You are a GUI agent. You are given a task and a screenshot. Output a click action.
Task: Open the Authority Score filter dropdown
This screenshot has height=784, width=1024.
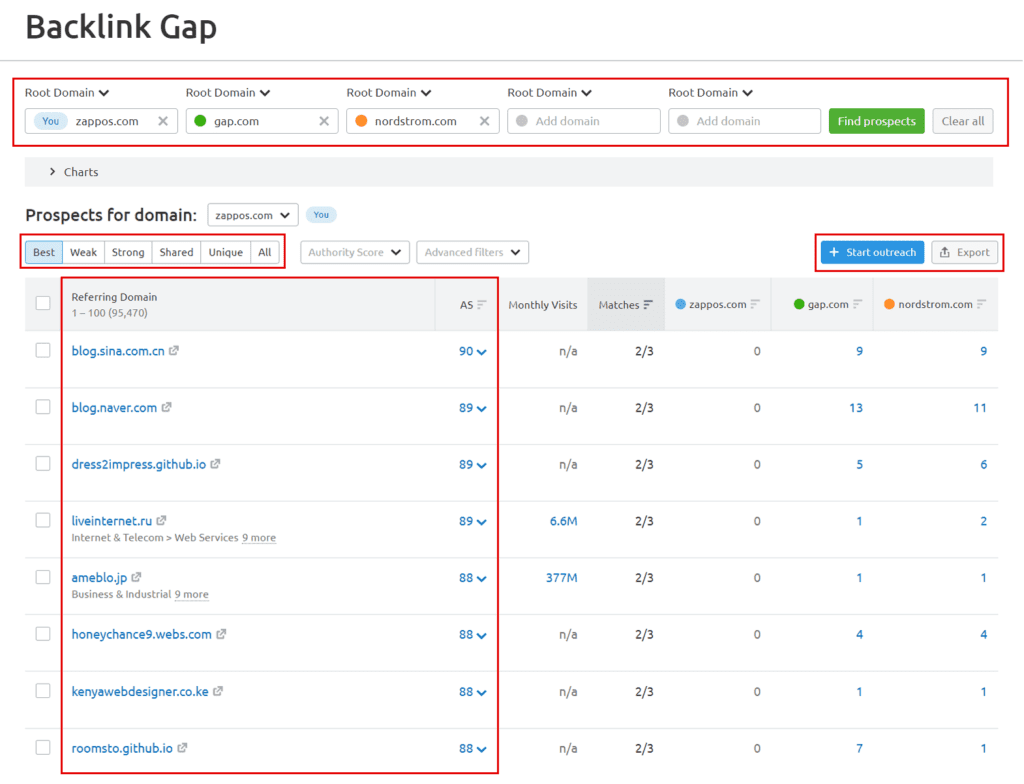point(355,252)
